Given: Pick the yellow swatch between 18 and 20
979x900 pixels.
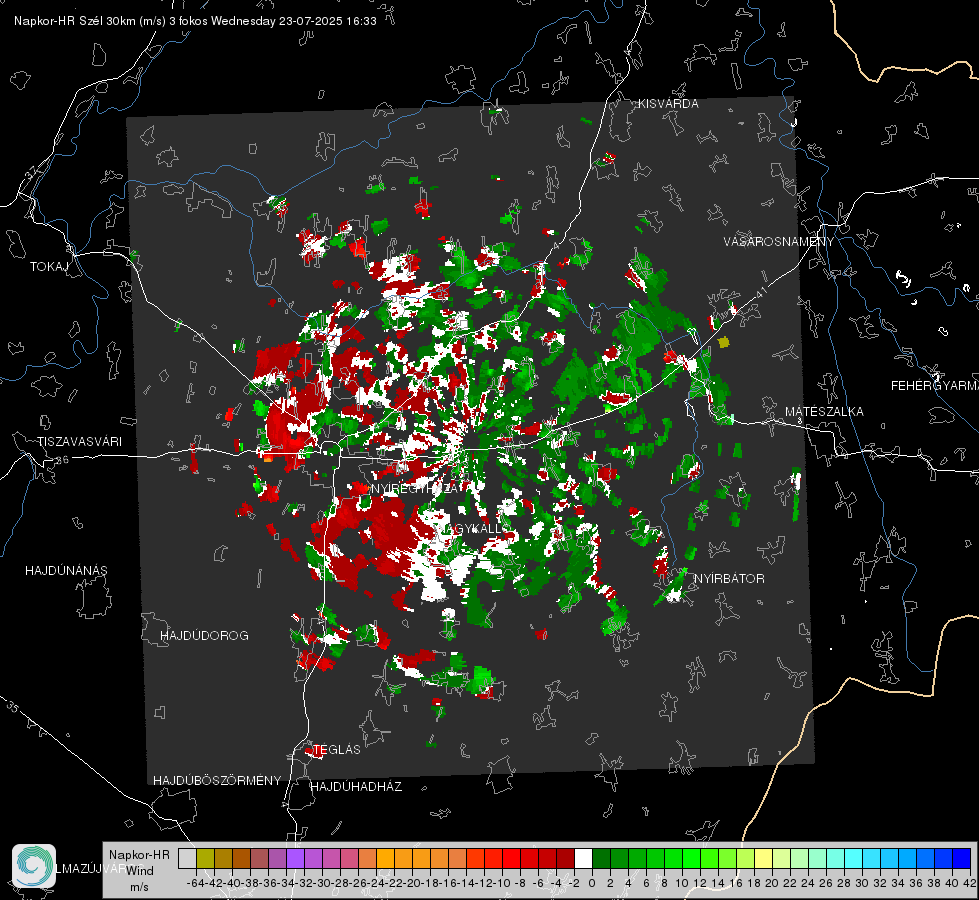Looking at the screenshot, I should (x=763, y=858).
